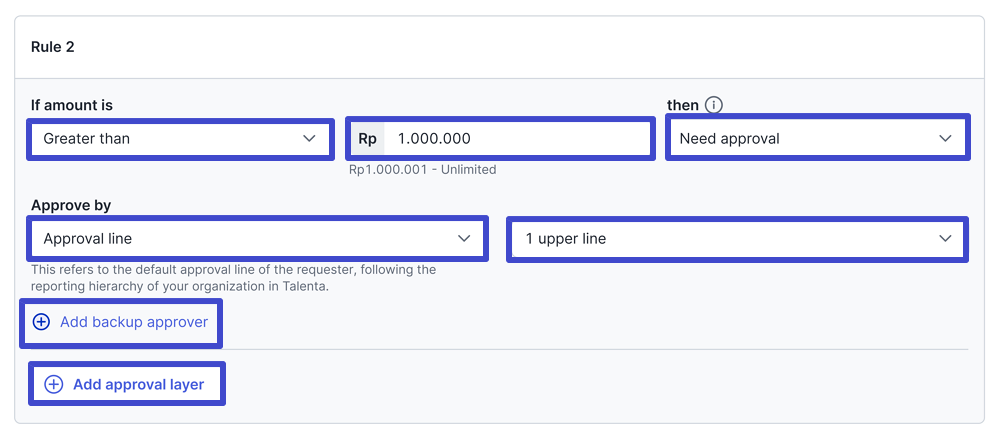Click the approval line description text
1001x437 pixels.
(233, 278)
